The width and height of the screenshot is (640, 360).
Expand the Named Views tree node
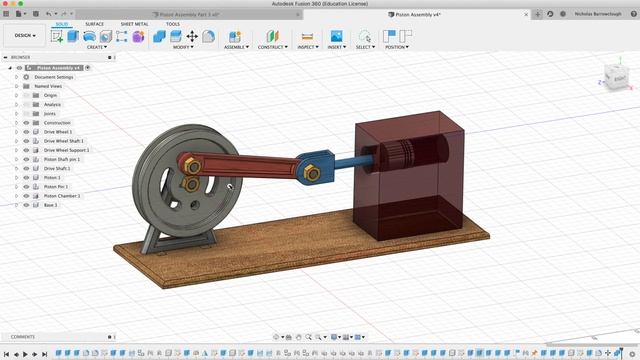(x=16, y=86)
